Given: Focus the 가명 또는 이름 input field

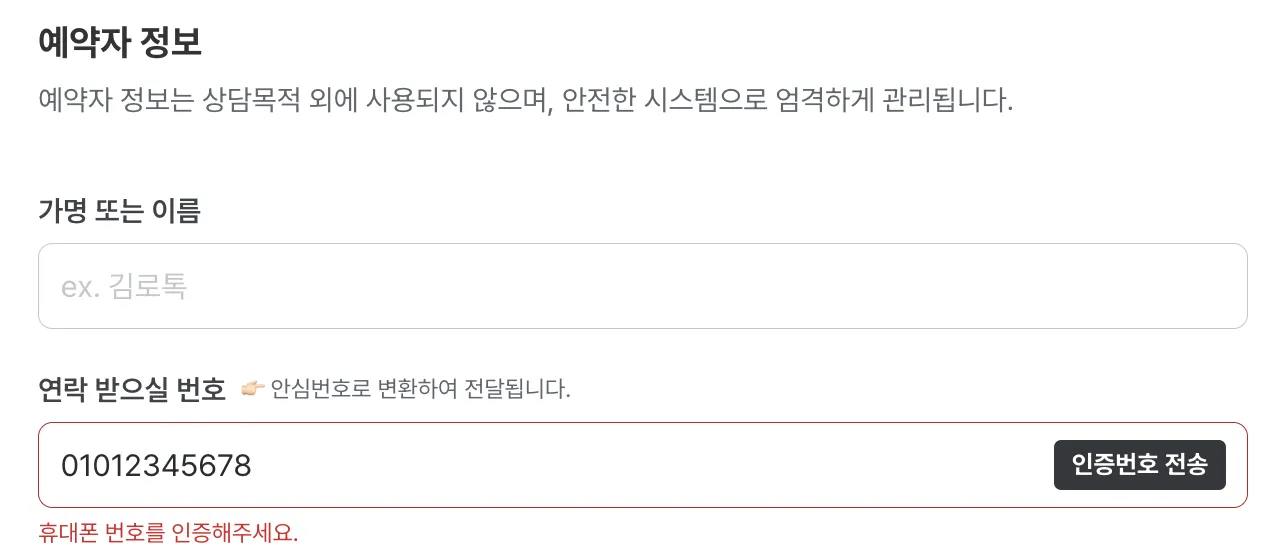Looking at the screenshot, I should pyautogui.click(x=642, y=287).
